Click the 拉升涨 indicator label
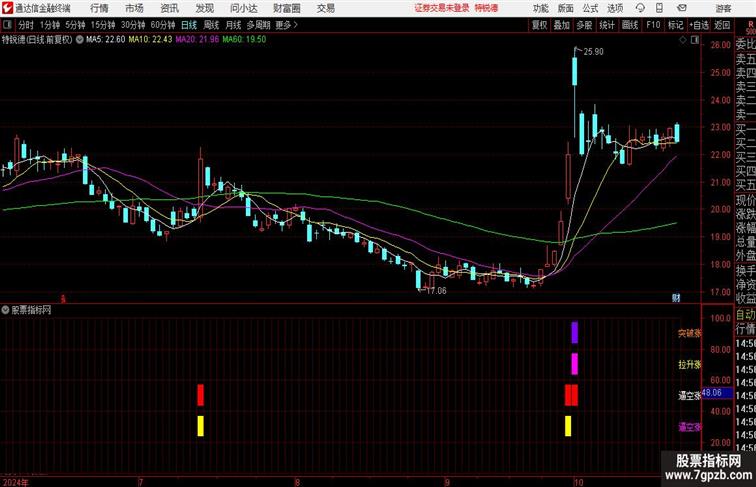756x487 pixels. point(690,365)
